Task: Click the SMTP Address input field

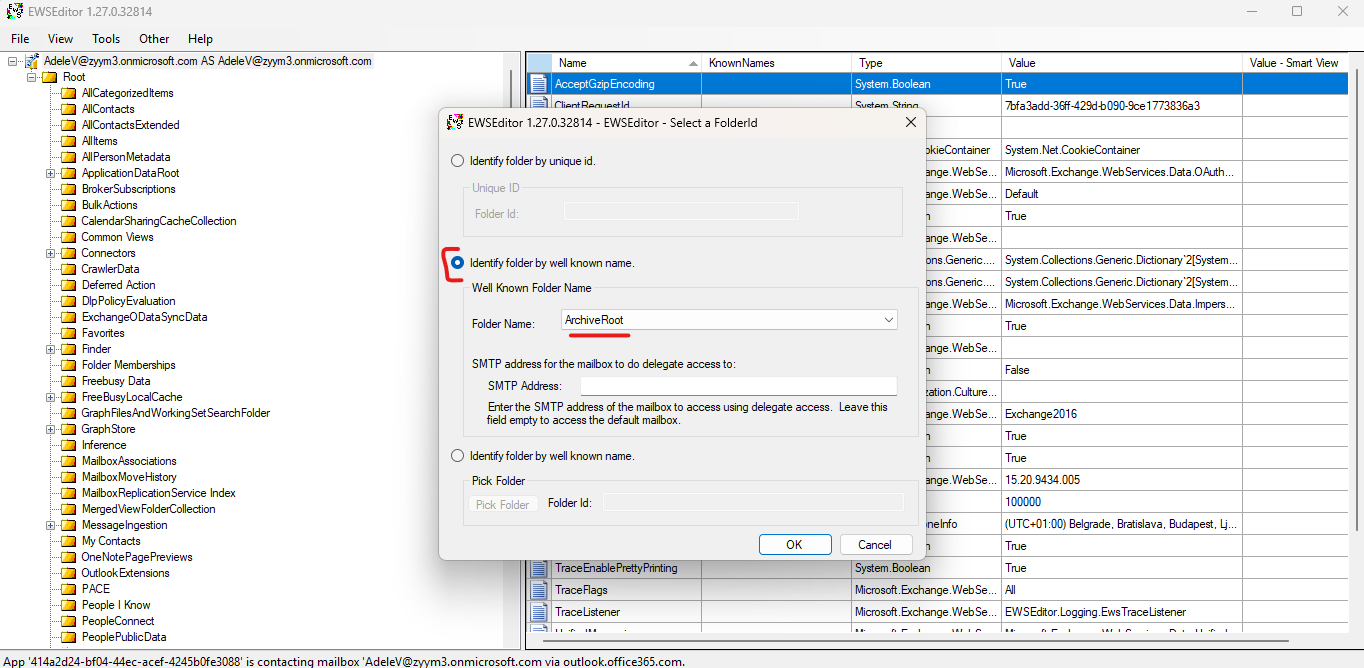Action: [x=738, y=386]
